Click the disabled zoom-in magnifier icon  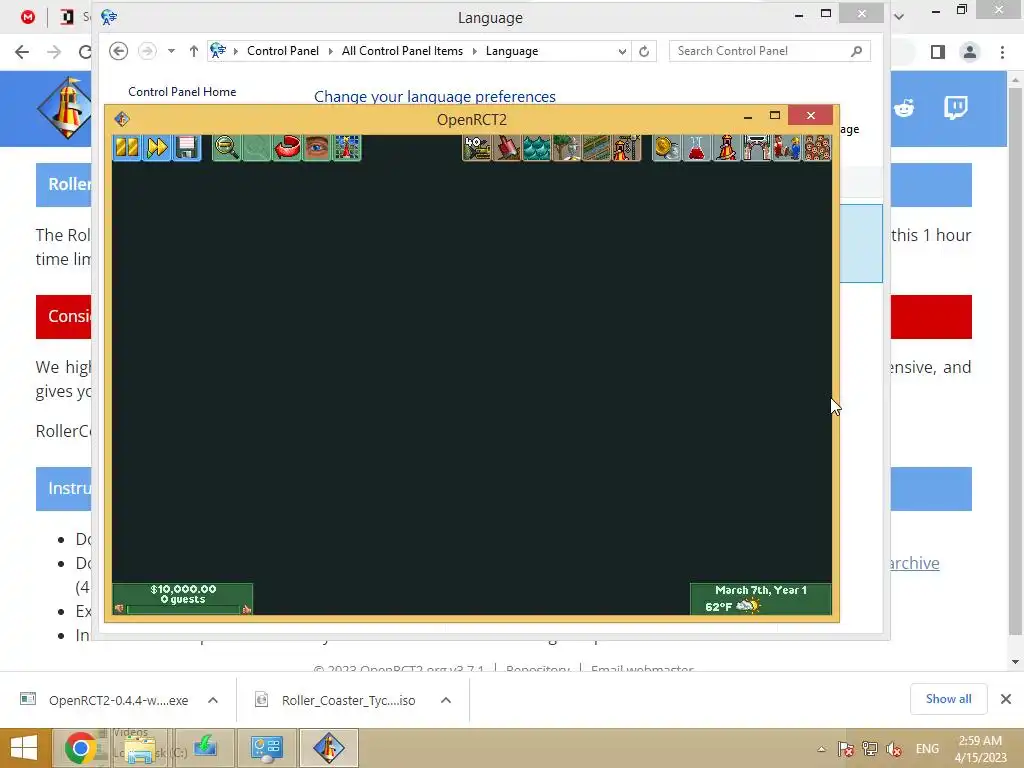(x=257, y=148)
